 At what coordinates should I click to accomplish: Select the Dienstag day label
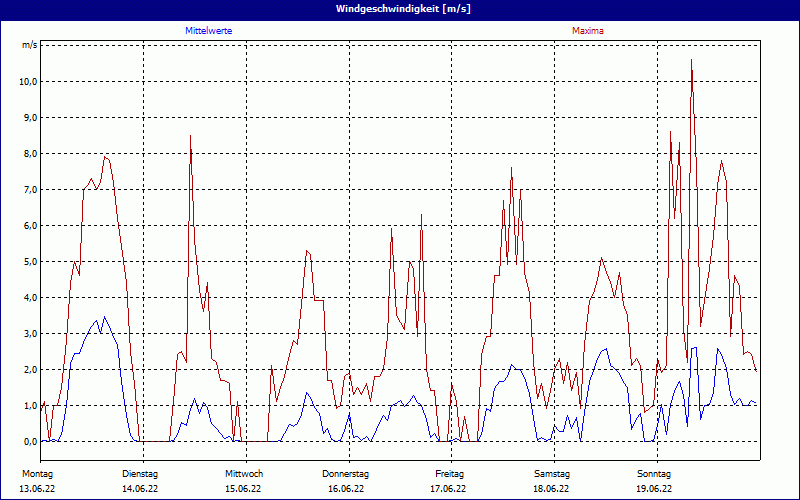coord(140,473)
